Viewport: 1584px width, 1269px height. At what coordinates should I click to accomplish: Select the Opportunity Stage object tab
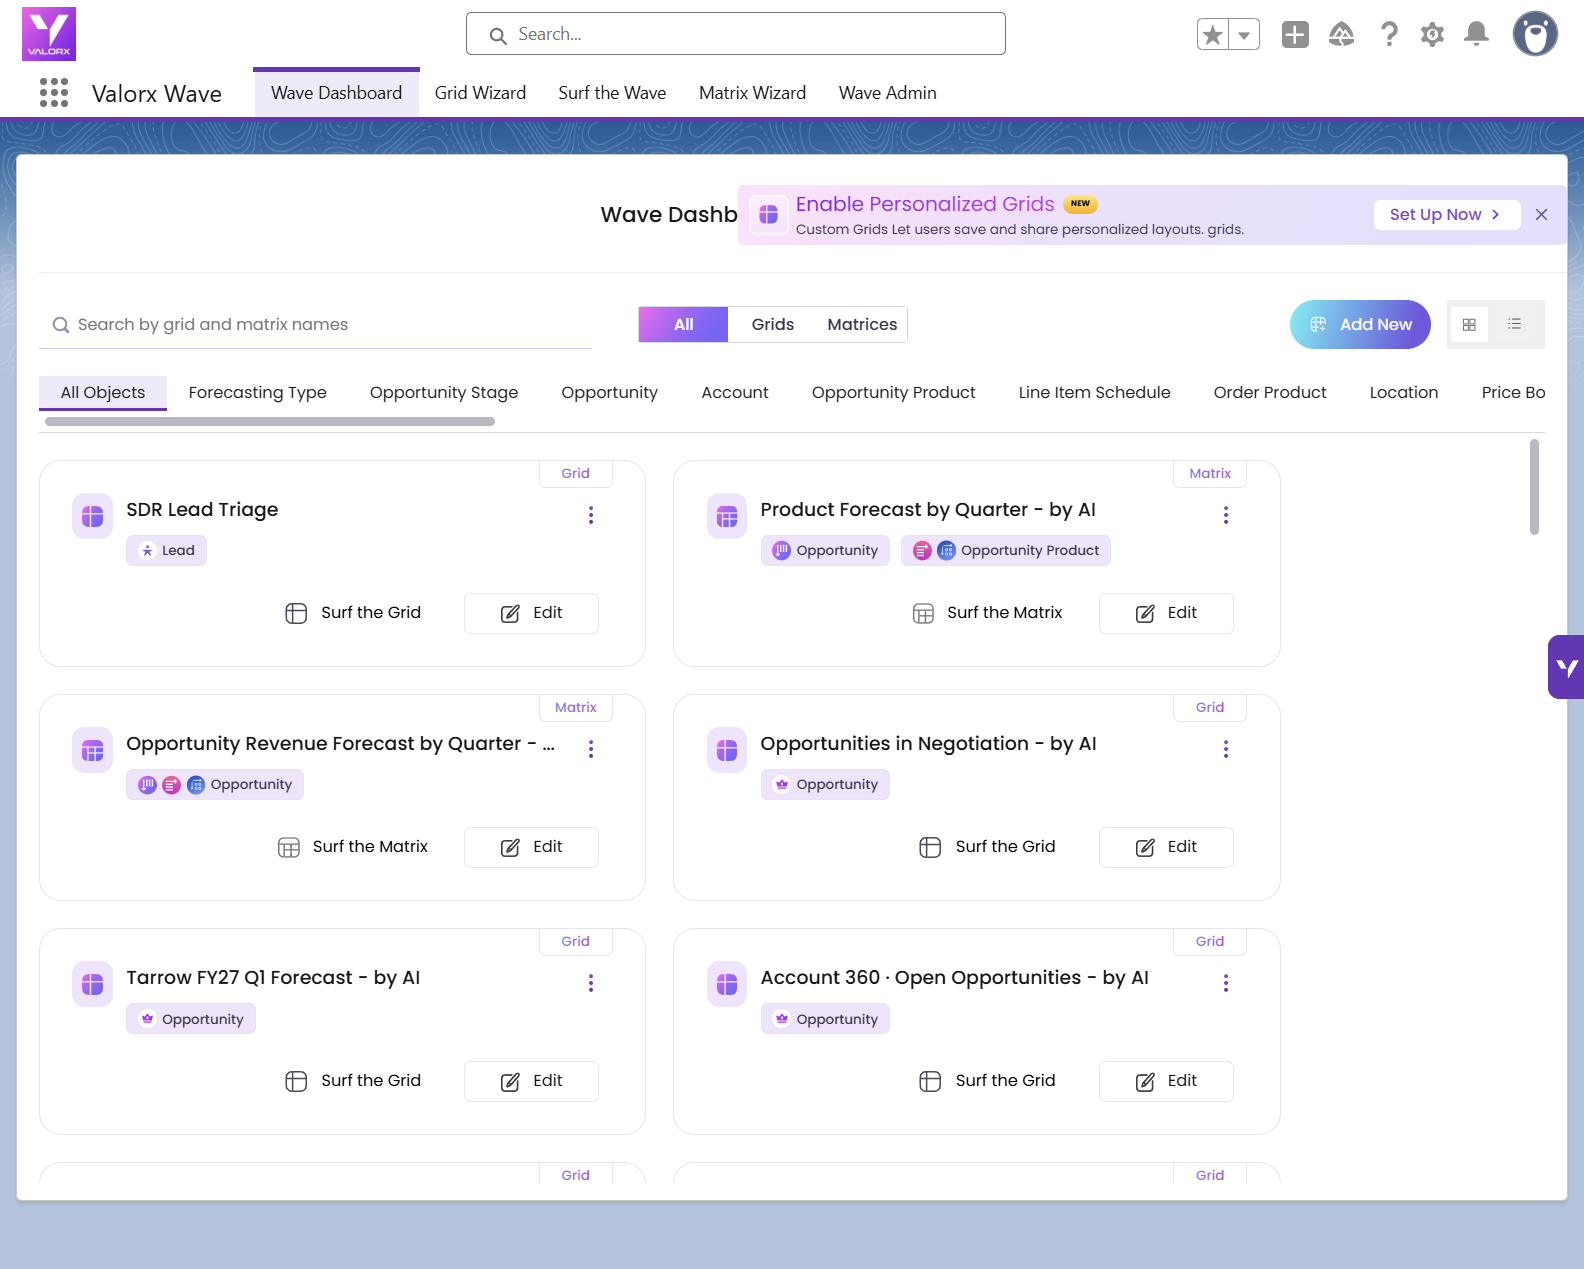(x=444, y=393)
